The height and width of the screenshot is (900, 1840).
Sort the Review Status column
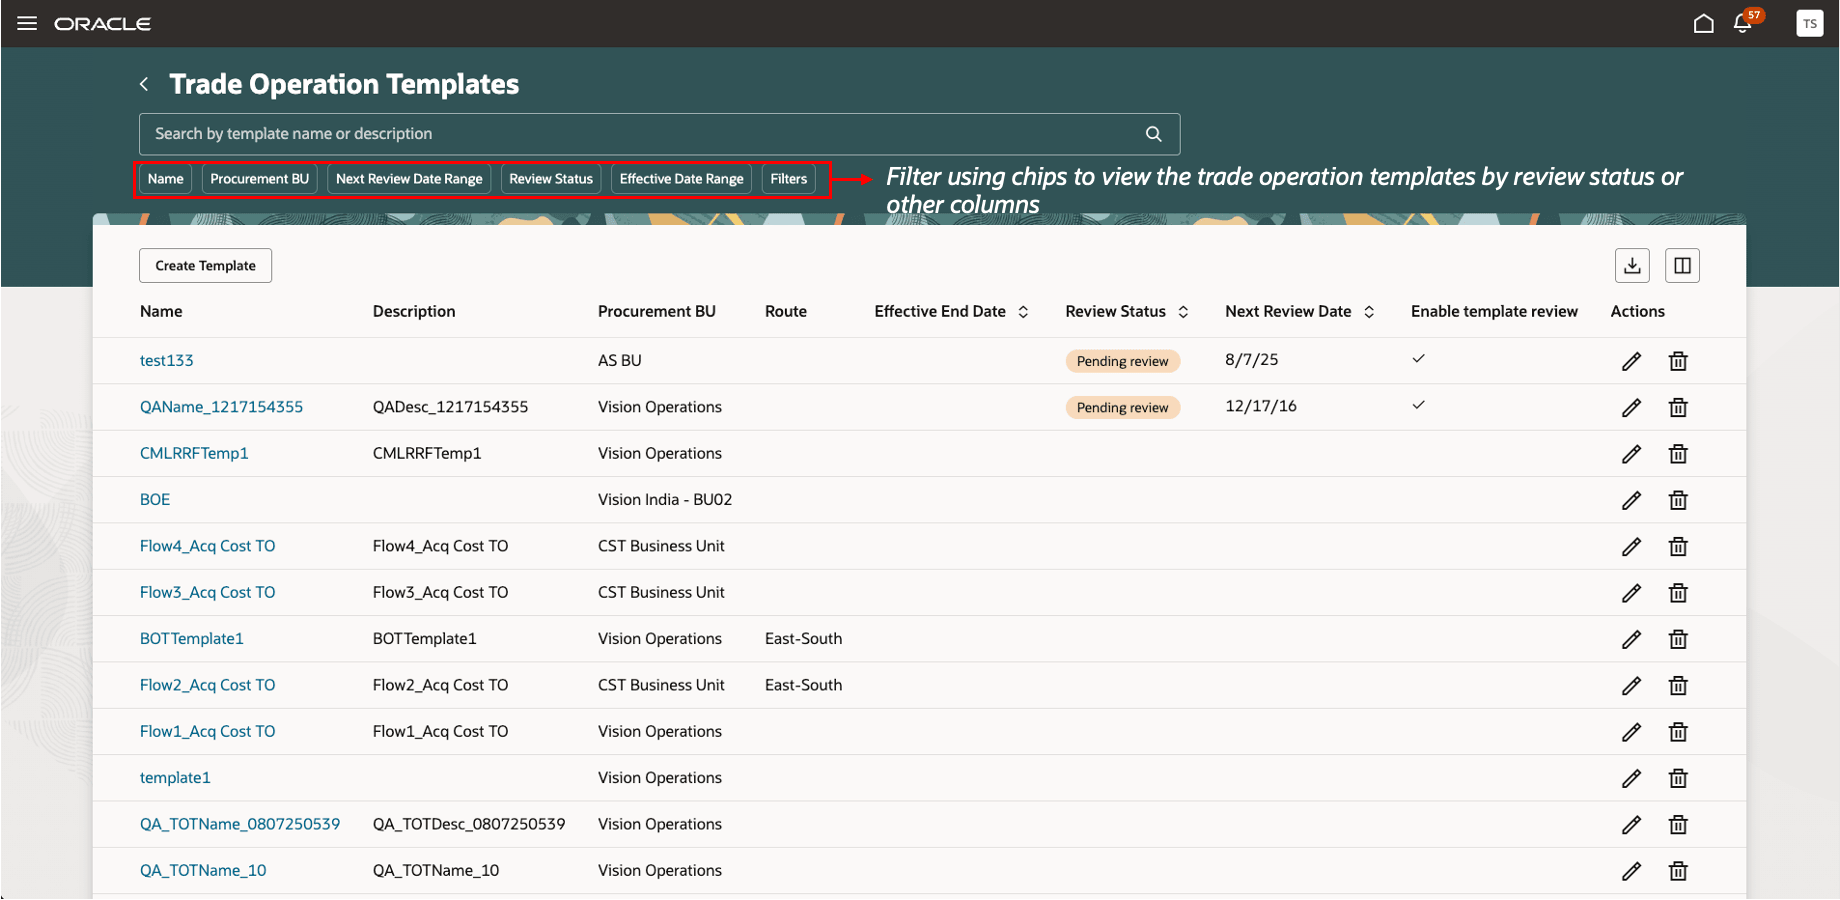[x=1183, y=312]
